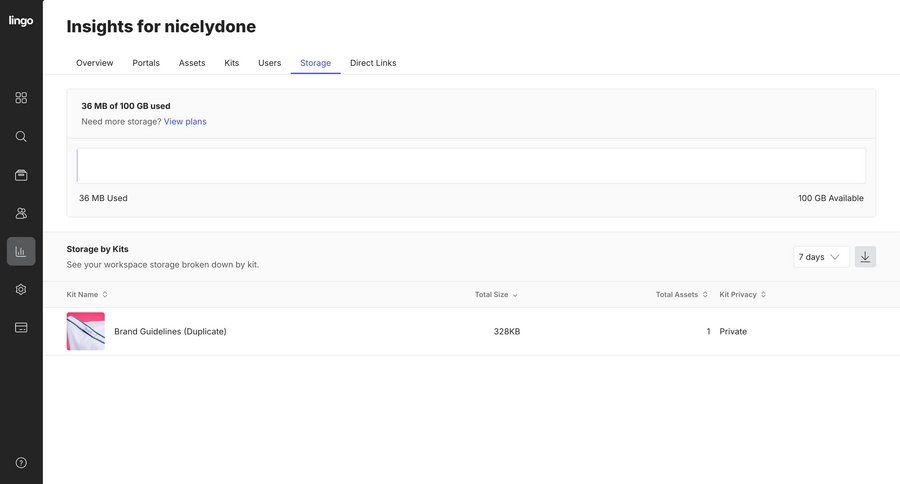
Task: Switch to the Overview tab
Action: pos(95,63)
